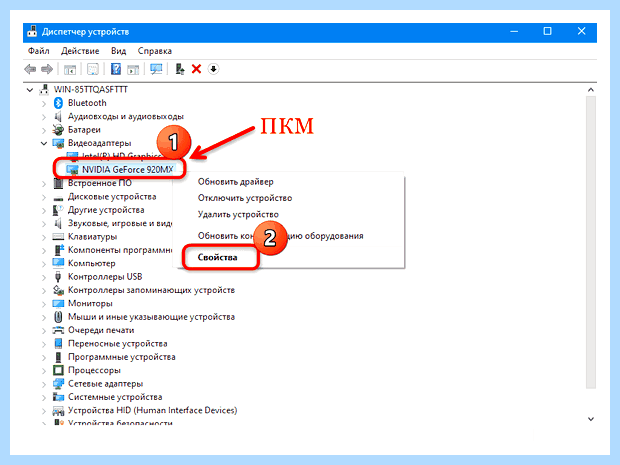The height and width of the screenshot is (465, 620).
Task: Click the scan hardware monitor toolbar icon
Action: [156, 69]
